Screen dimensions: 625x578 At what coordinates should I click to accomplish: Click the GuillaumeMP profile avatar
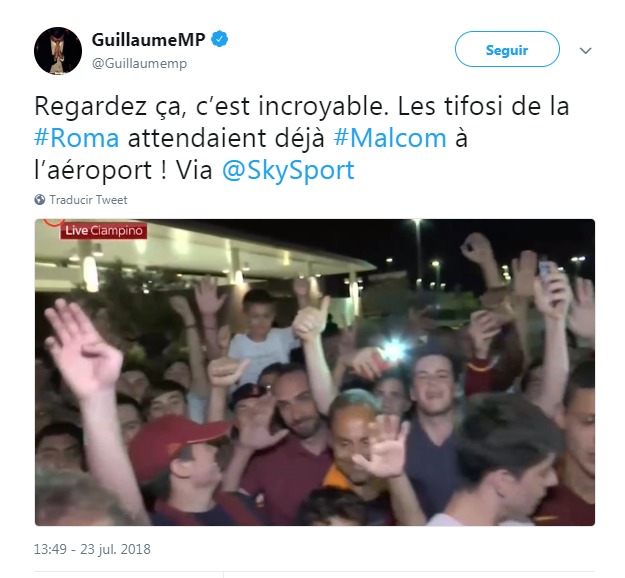58,51
